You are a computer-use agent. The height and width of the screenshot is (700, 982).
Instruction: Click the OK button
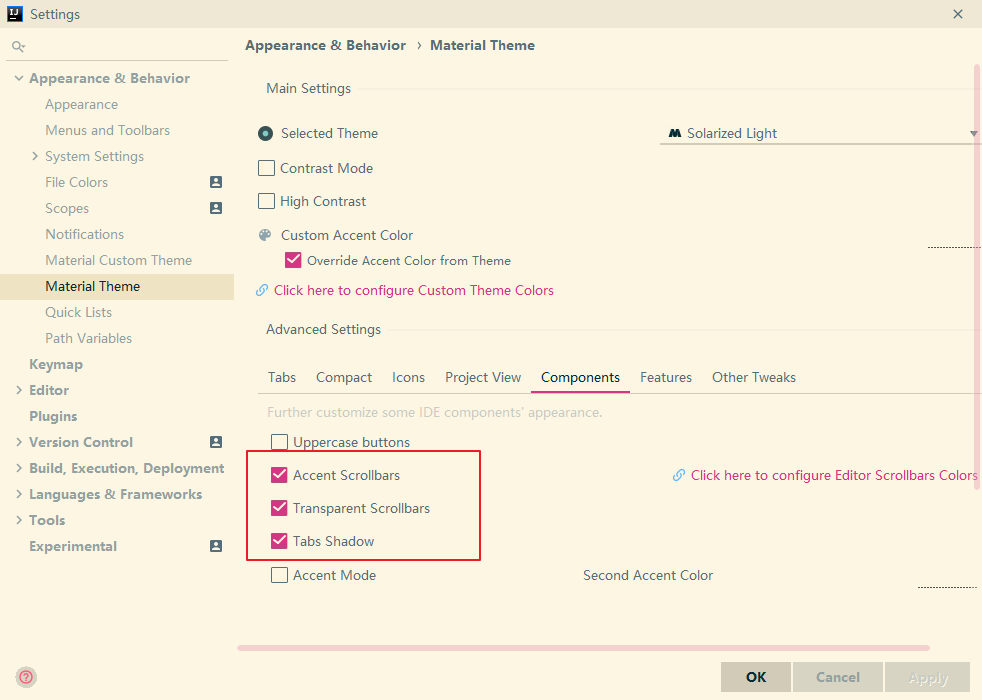click(x=755, y=677)
